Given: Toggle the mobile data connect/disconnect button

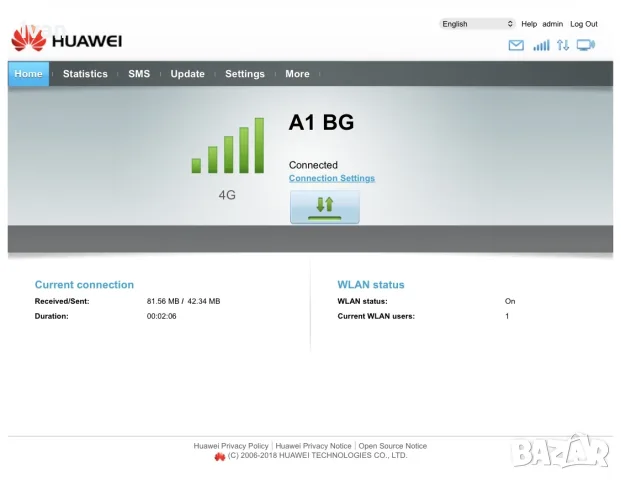Looking at the screenshot, I should click(x=325, y=207).
